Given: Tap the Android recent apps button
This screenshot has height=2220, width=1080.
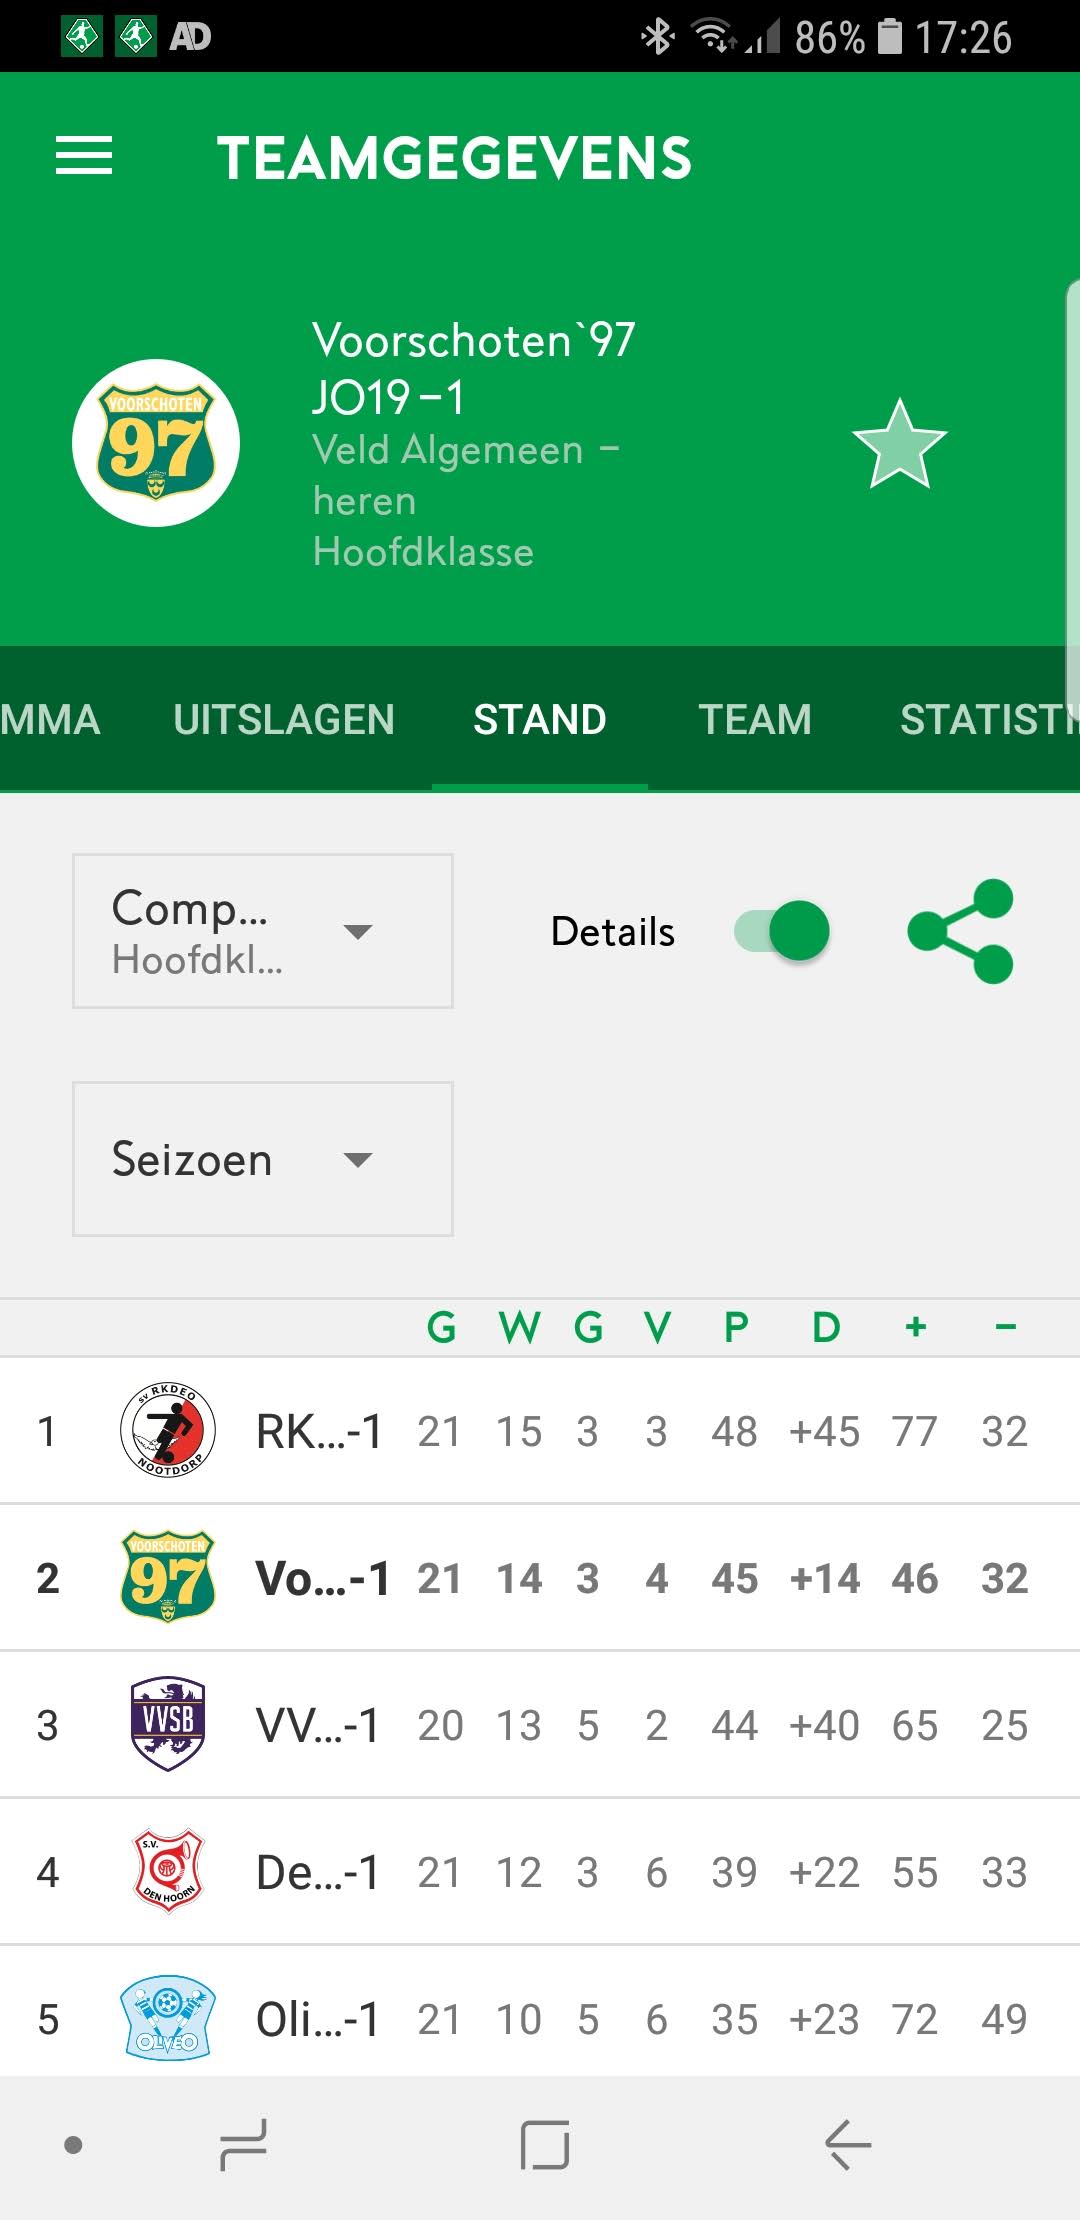Looking at the screenshot, I should [x=244, y=2145].
